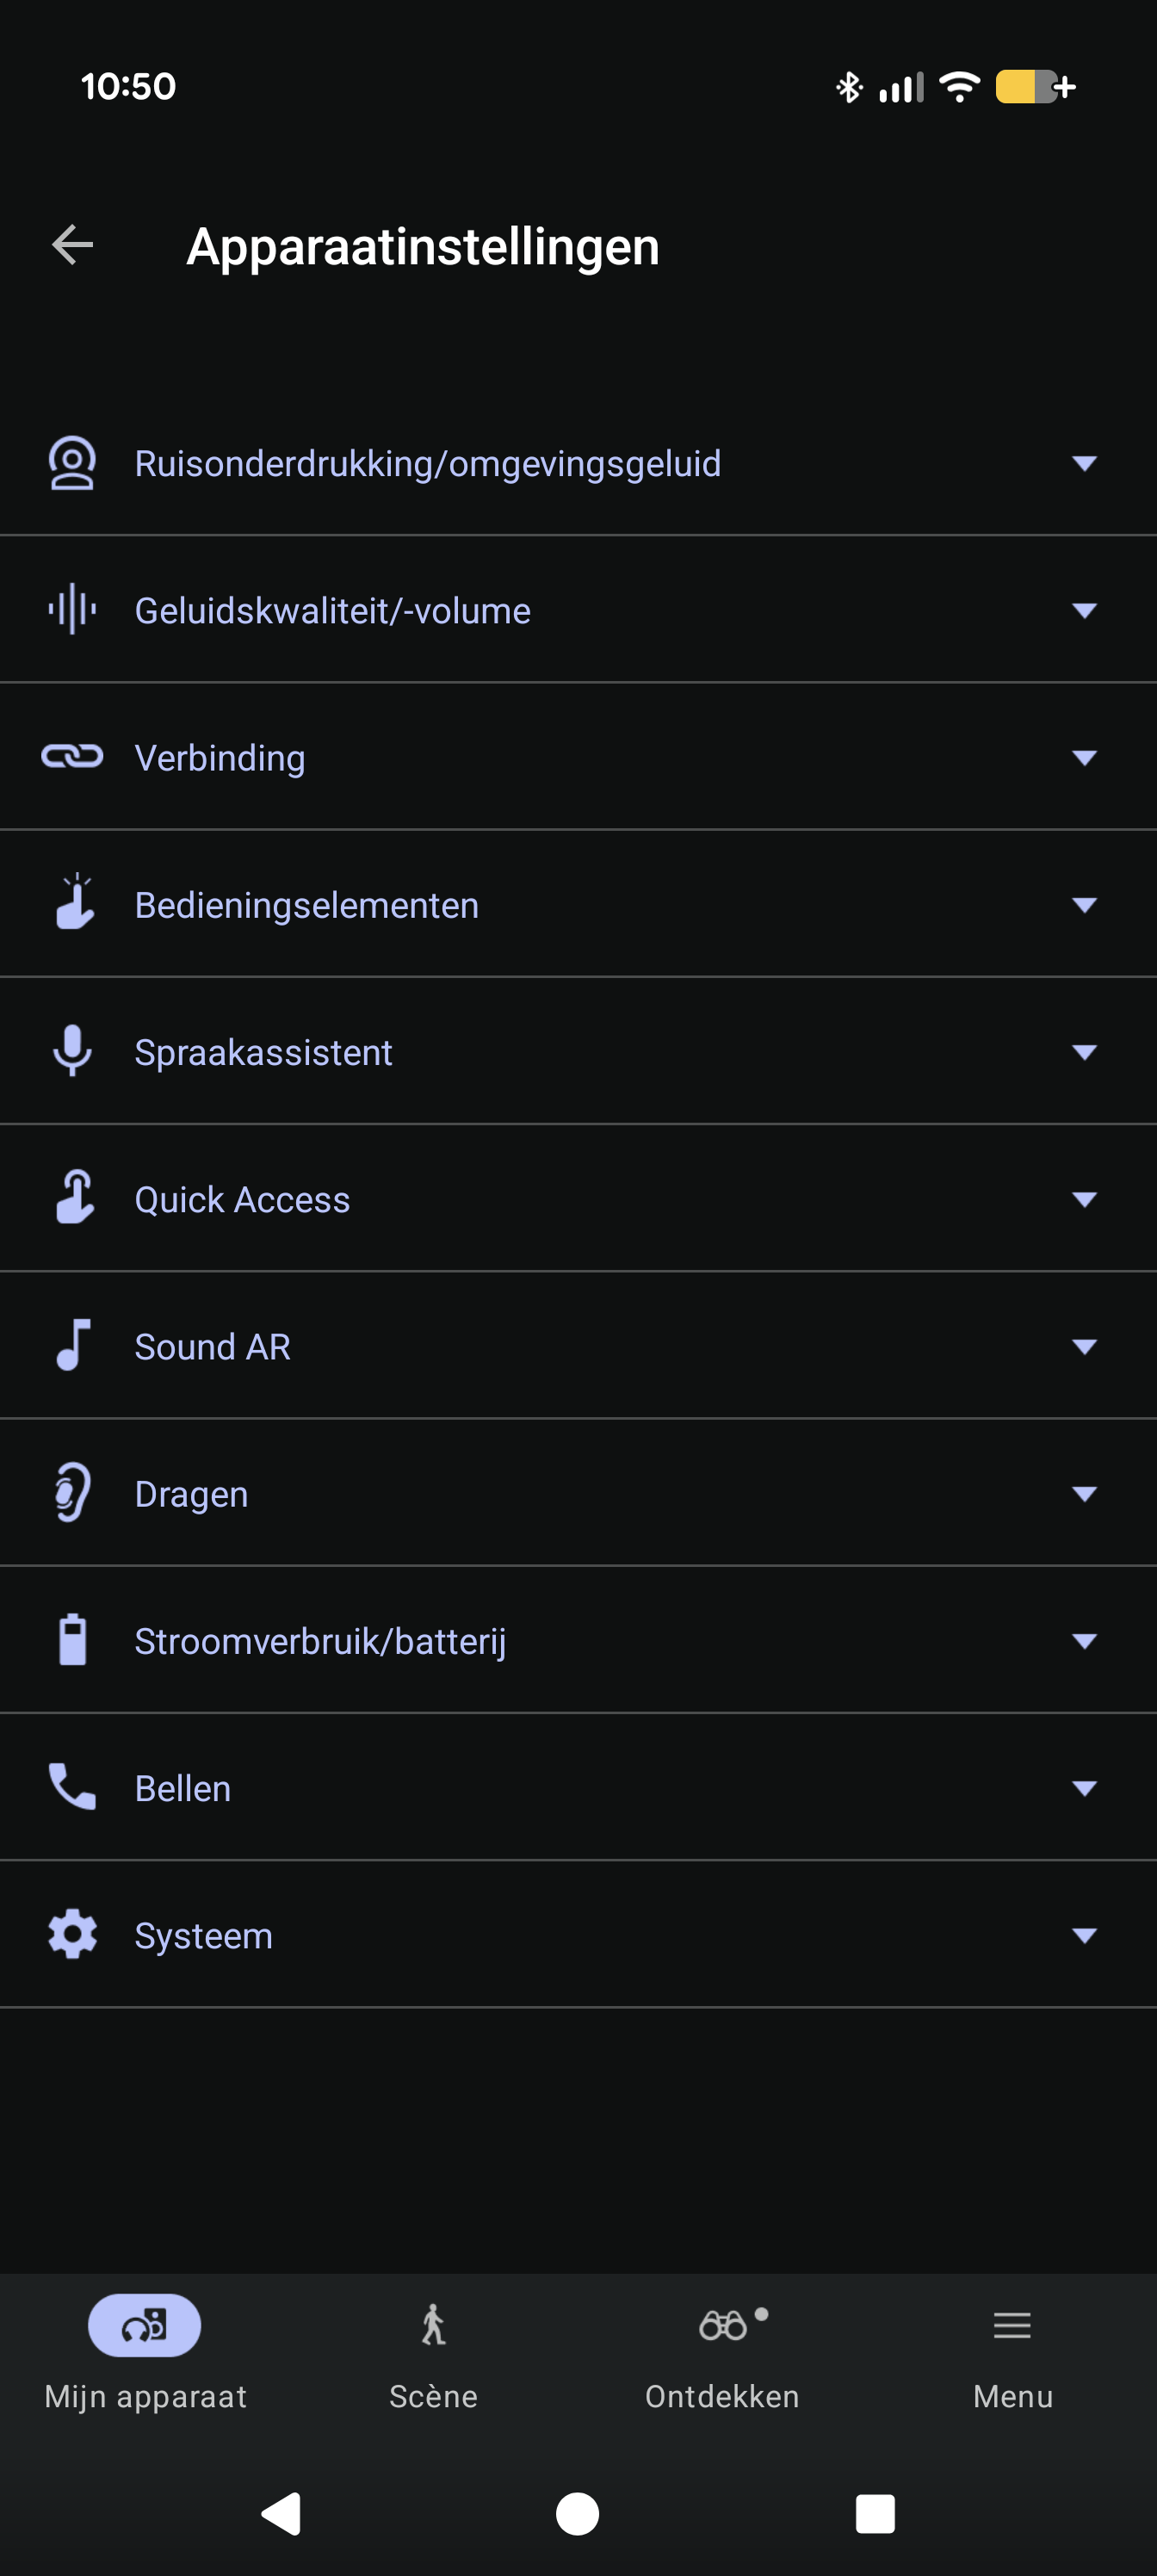Viewport: 1157px width, 2576px height.
Task: Expand Ruisonderdrukking/omgevingsgeluid with its arrow
Action: [x=1084, y=463]
